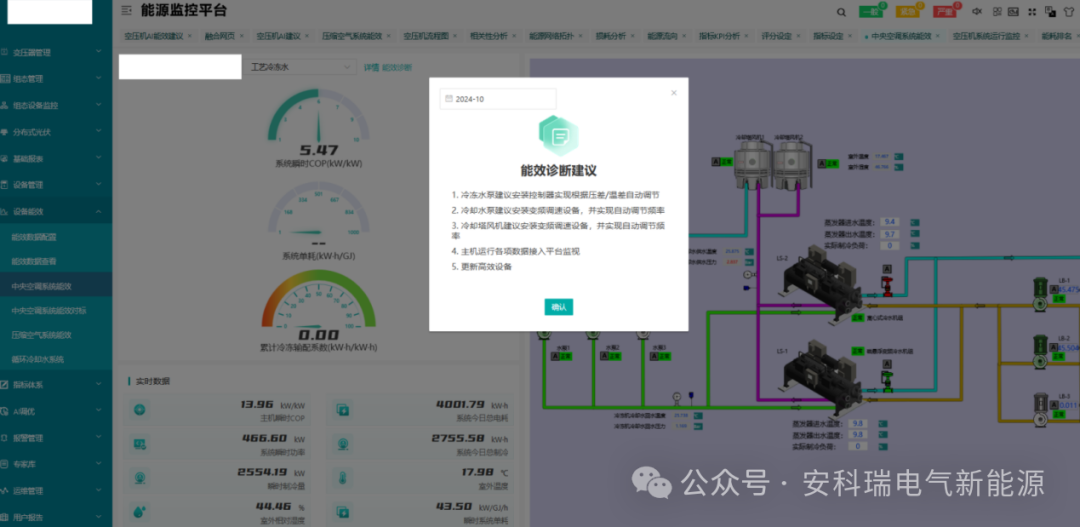Select 中央空调系统能效 in the sidebar
Viewport: 1080px width, 527px height.
point(56,286)
